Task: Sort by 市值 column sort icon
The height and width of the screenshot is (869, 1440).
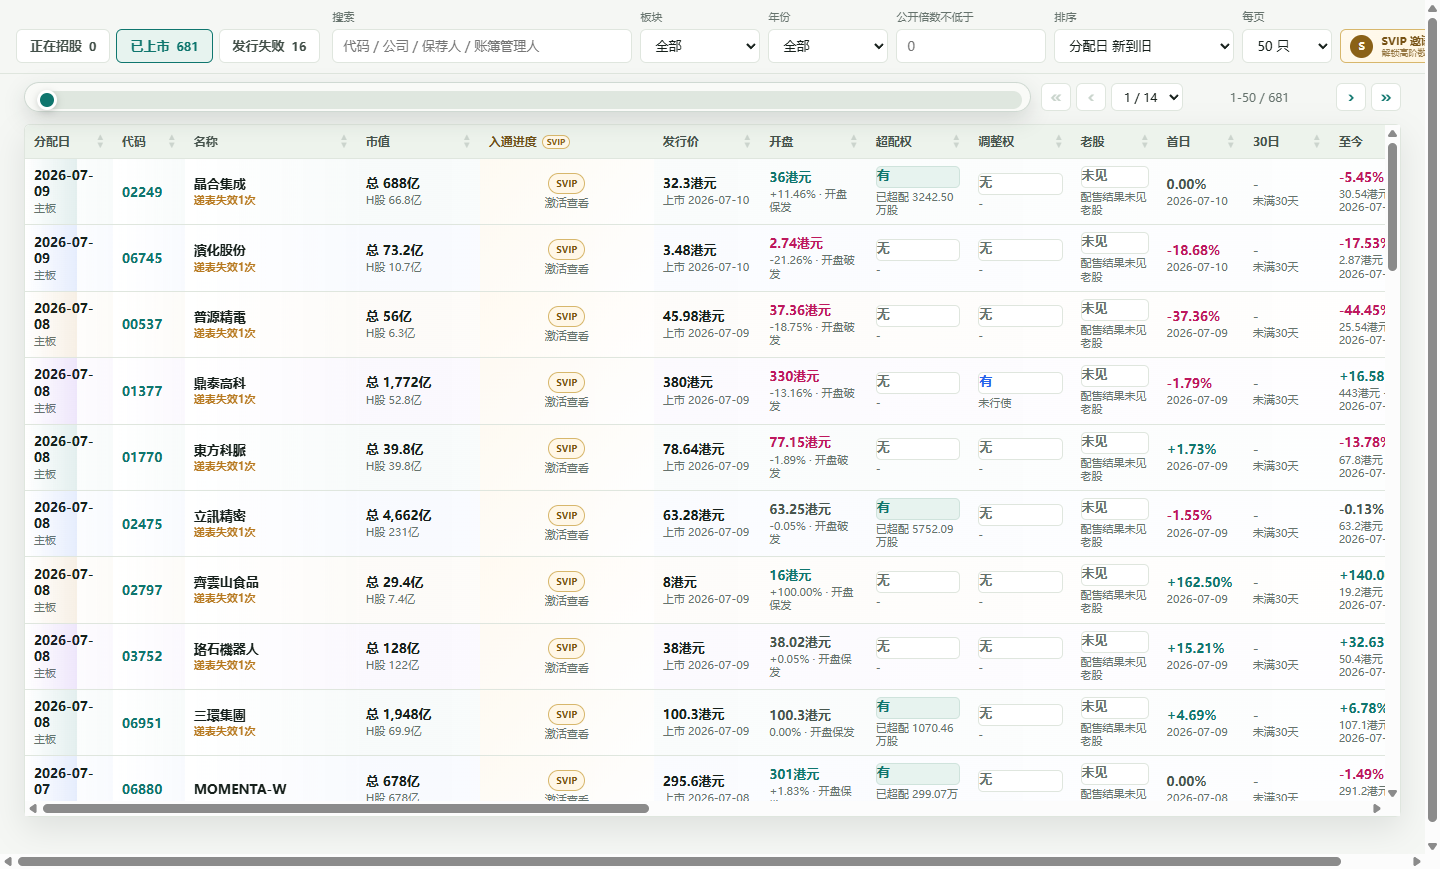Action: pos(467,142)
